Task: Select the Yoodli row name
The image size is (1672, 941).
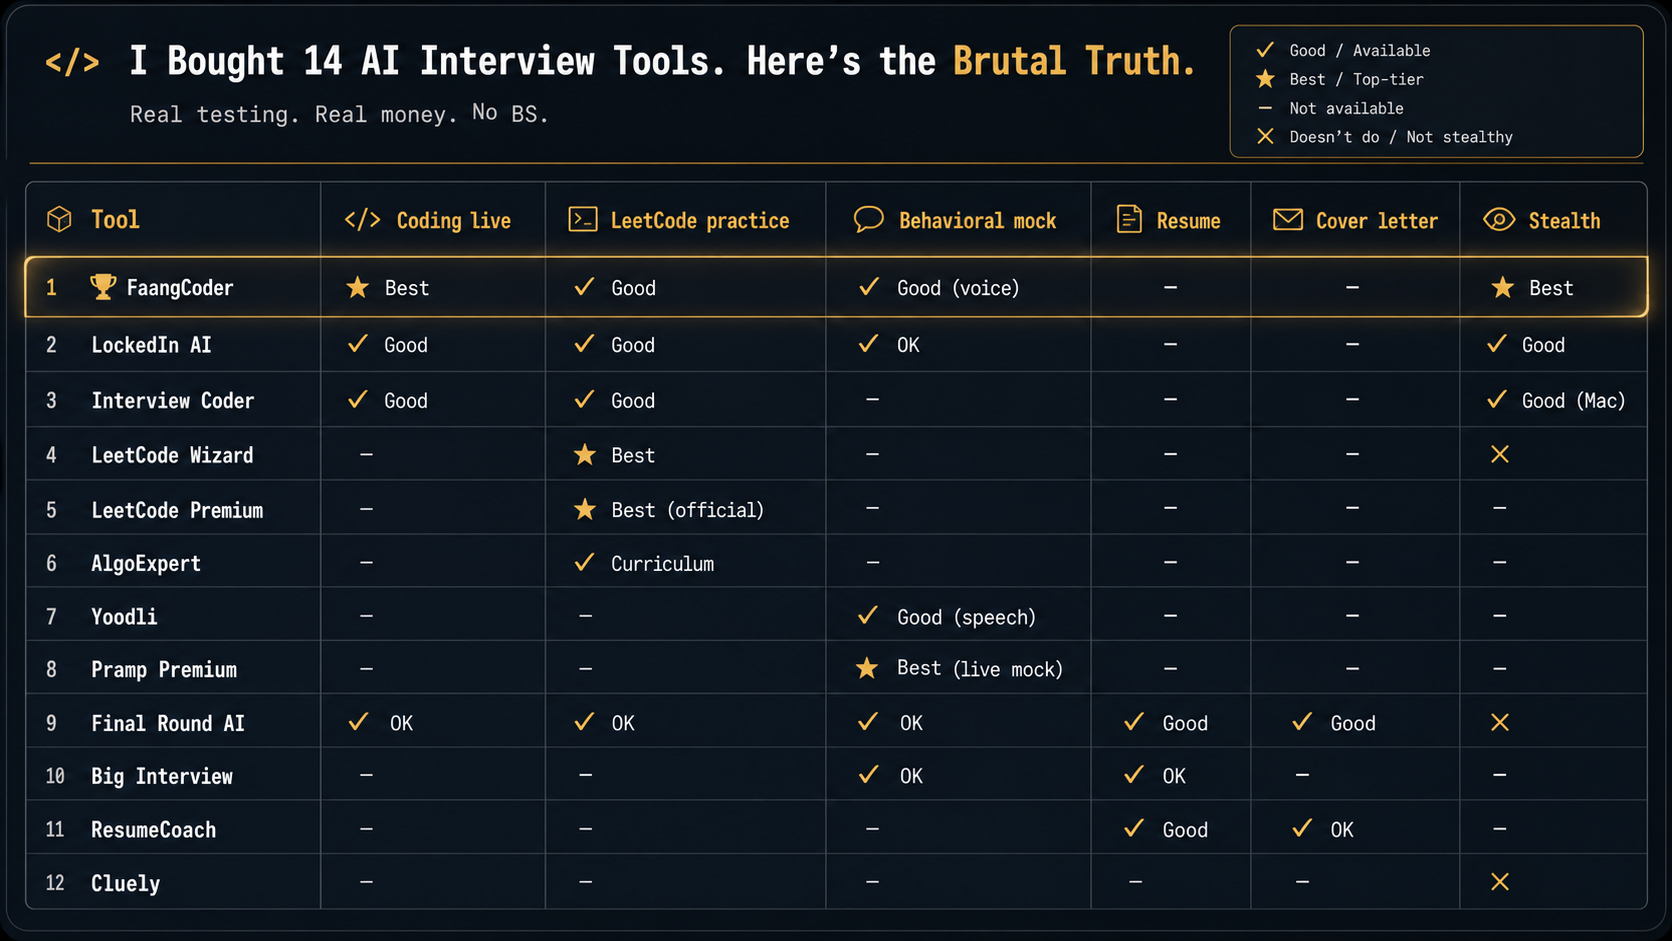Action: click(124, 617)
